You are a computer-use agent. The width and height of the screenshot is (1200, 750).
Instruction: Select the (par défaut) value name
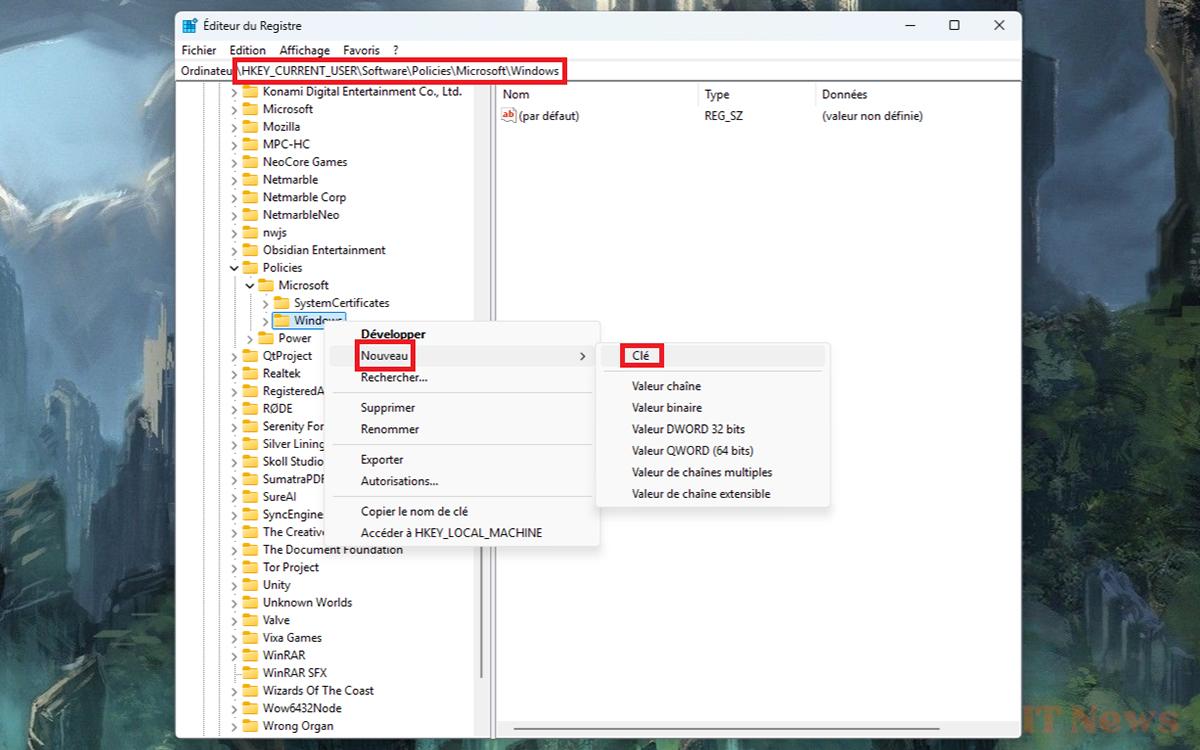(549, 116)
